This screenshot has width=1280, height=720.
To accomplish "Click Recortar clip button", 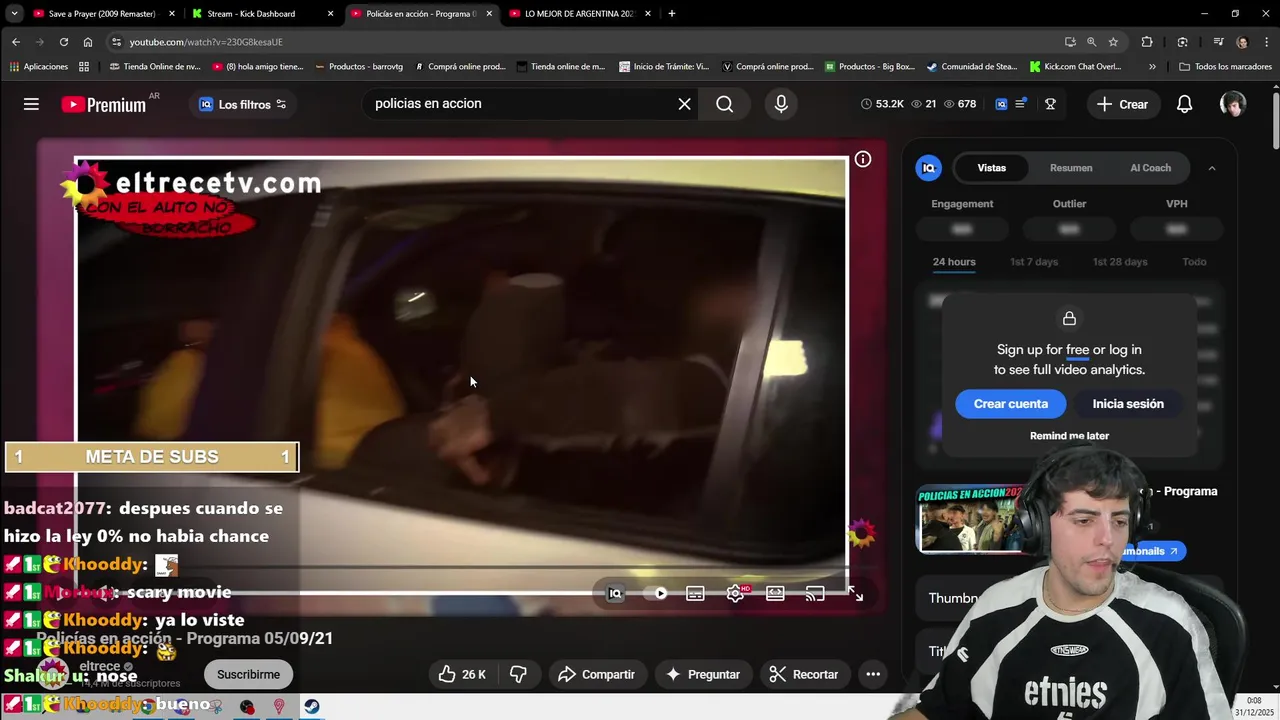I will (x=804, y=674).
